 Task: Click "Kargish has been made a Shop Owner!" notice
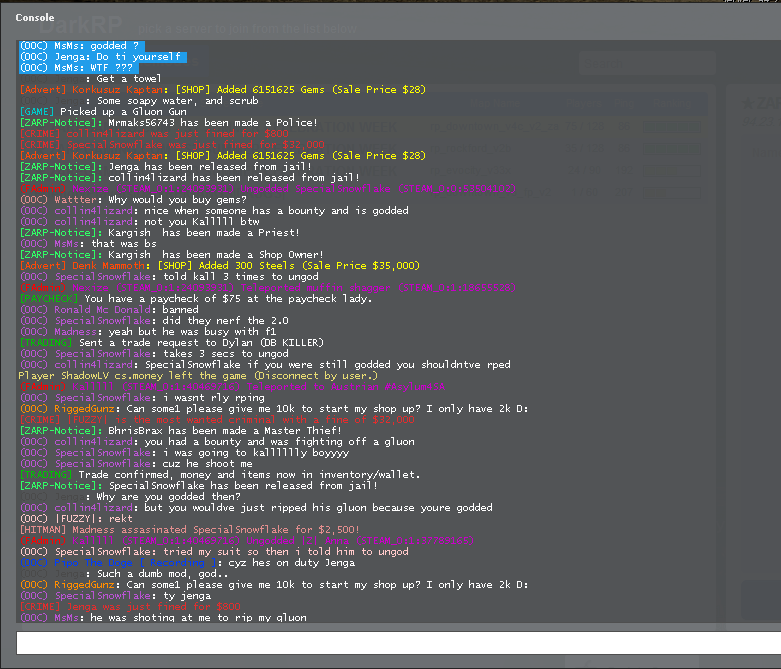(x=171, y=255)
